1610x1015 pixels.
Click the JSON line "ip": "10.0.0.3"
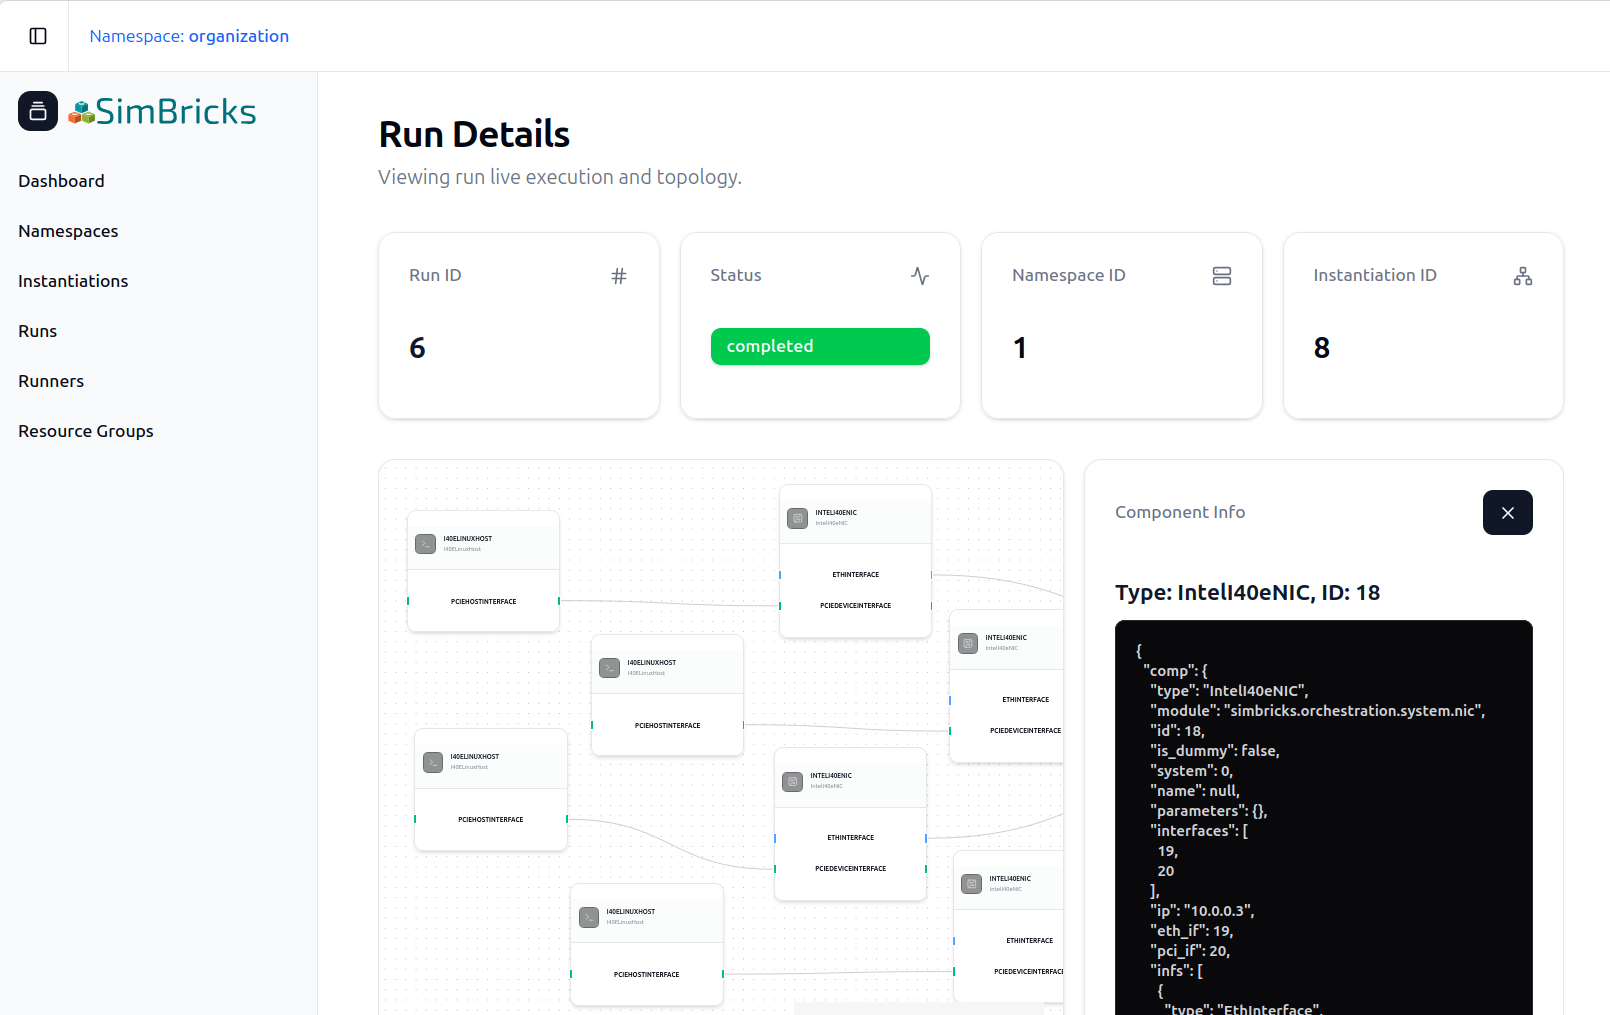pos(1201,911)
